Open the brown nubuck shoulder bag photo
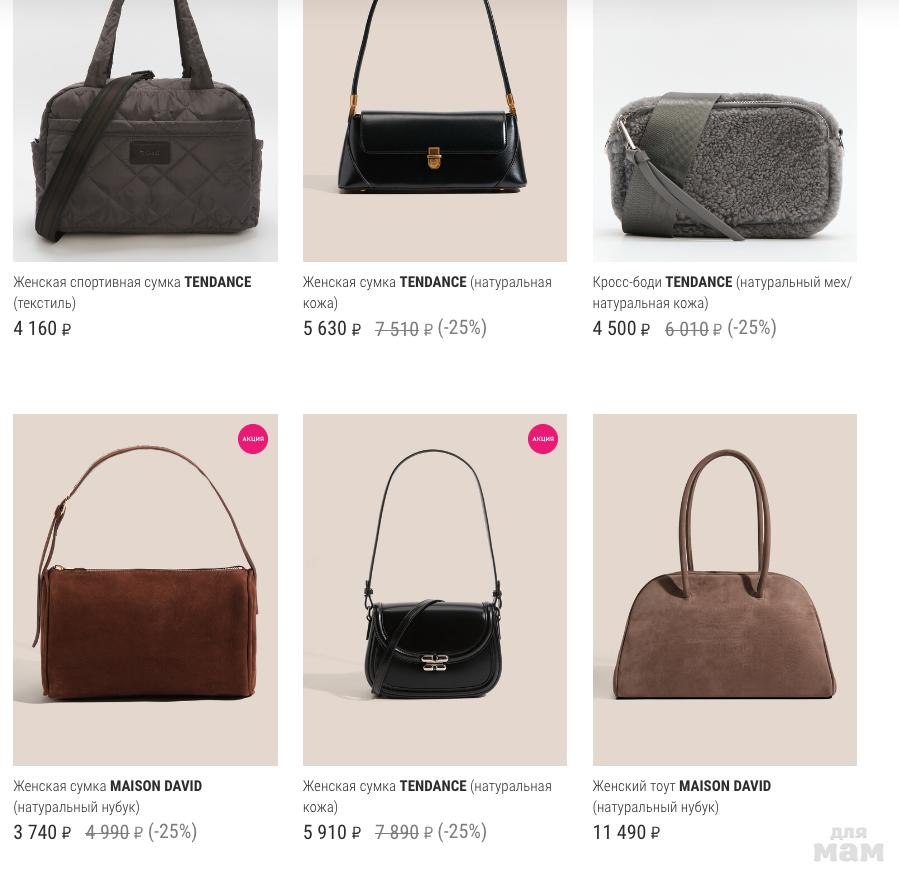This screenshot has height=876, width=899. (x=145, y=590)
